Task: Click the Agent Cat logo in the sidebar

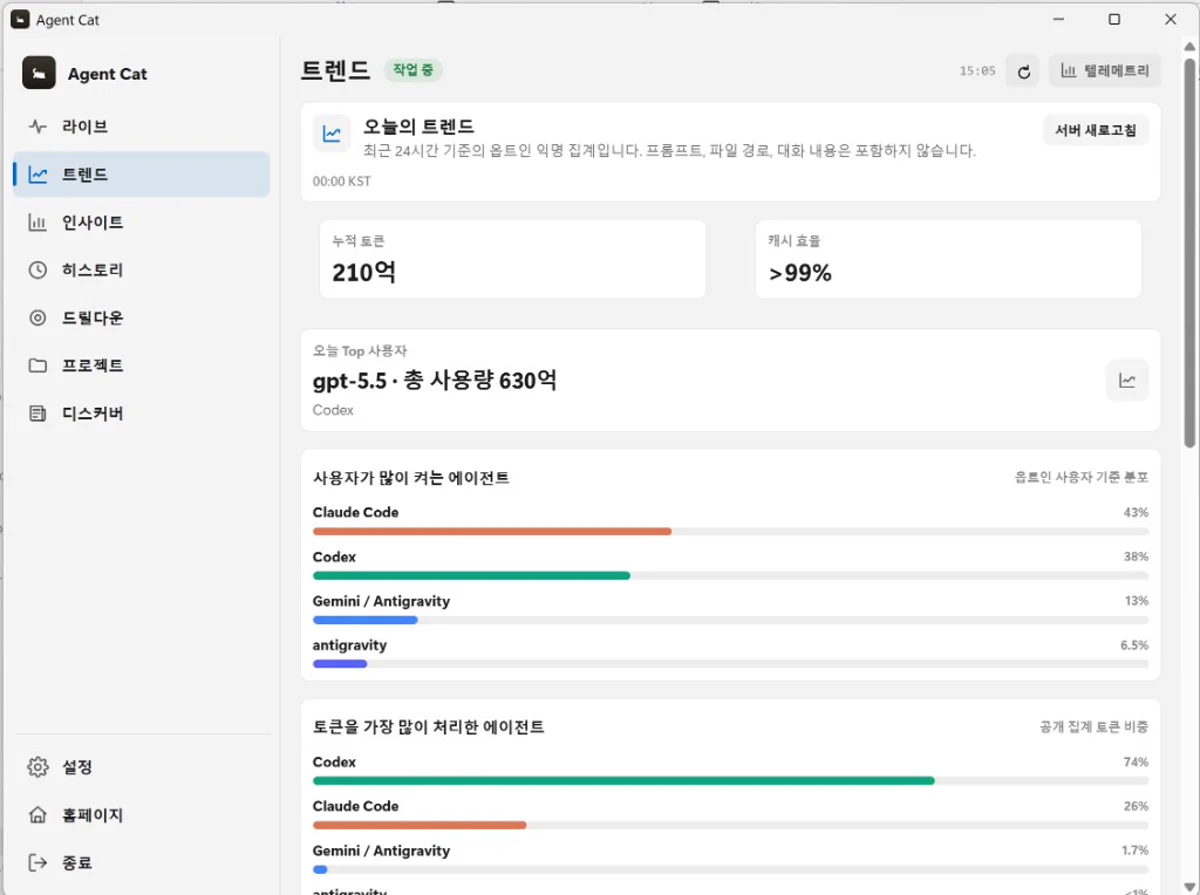Action: point(39,73)
